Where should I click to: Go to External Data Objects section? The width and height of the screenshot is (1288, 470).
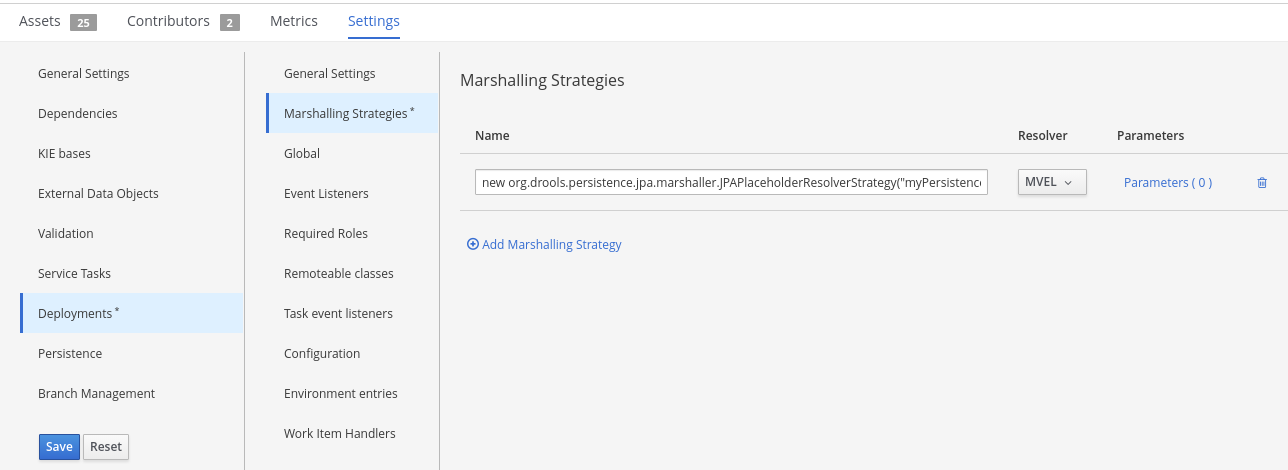(98, 194)
